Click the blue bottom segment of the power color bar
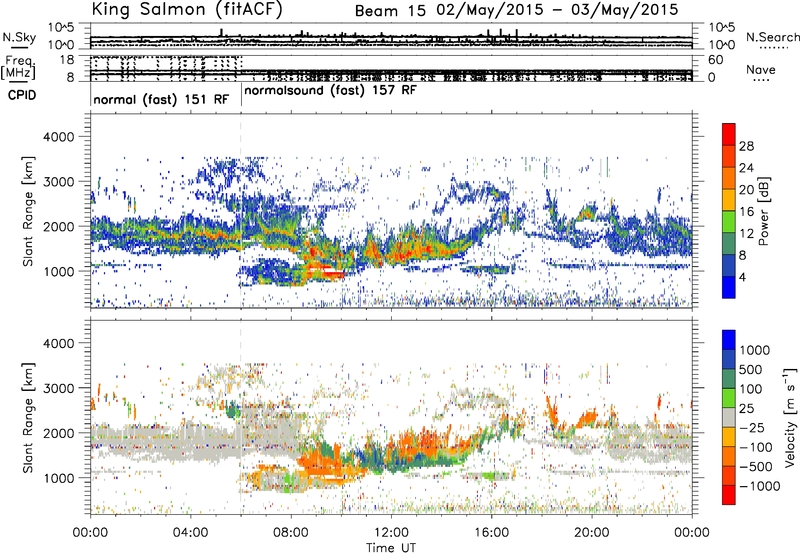Viewport: 800px width, 554px height. [729, 287]
